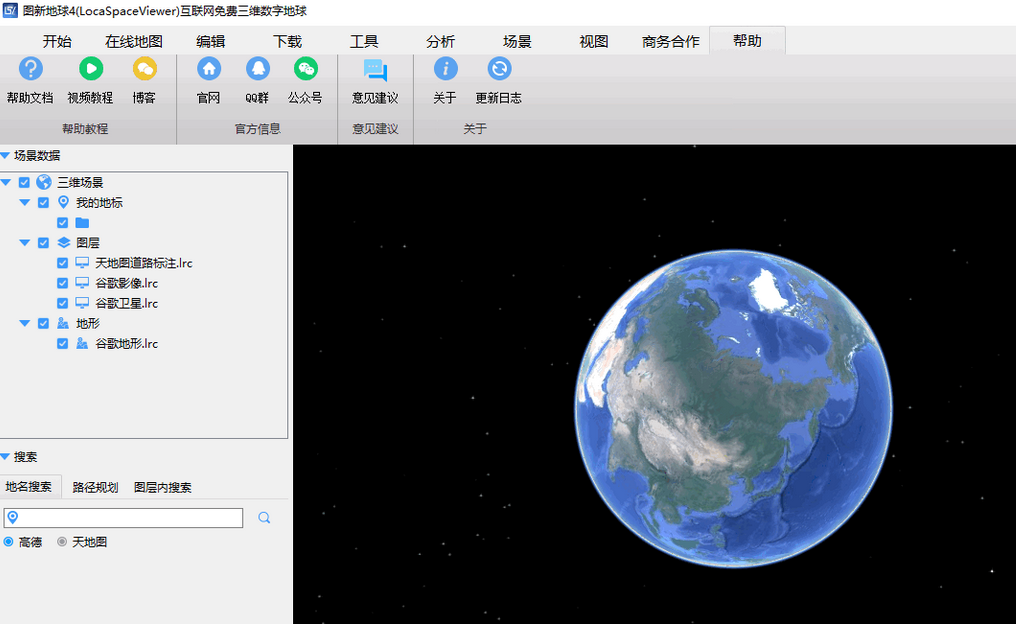Open the 更新日志 changelog icon
The width and height of the screenshot is (1016, 624).
[499, 69]
